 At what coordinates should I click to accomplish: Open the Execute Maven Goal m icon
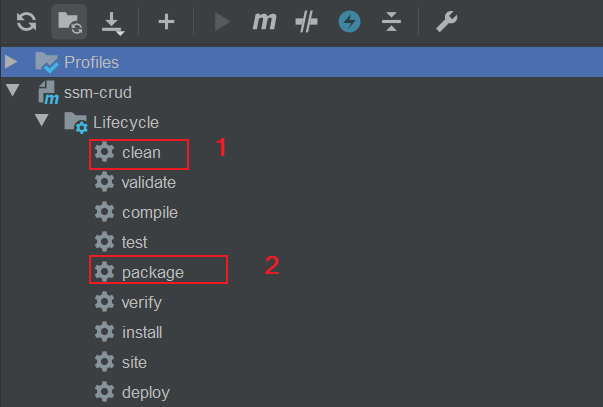coord(265,21)
